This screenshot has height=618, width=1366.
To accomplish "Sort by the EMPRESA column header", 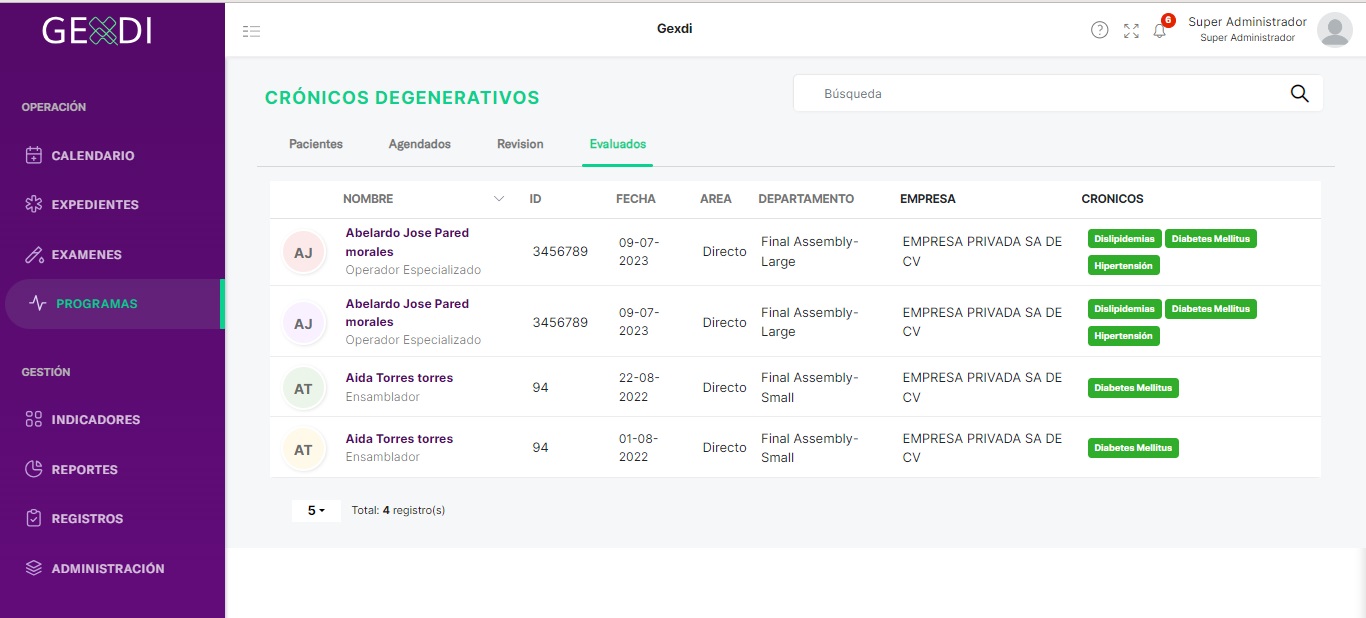I will (x=928, y=199).
